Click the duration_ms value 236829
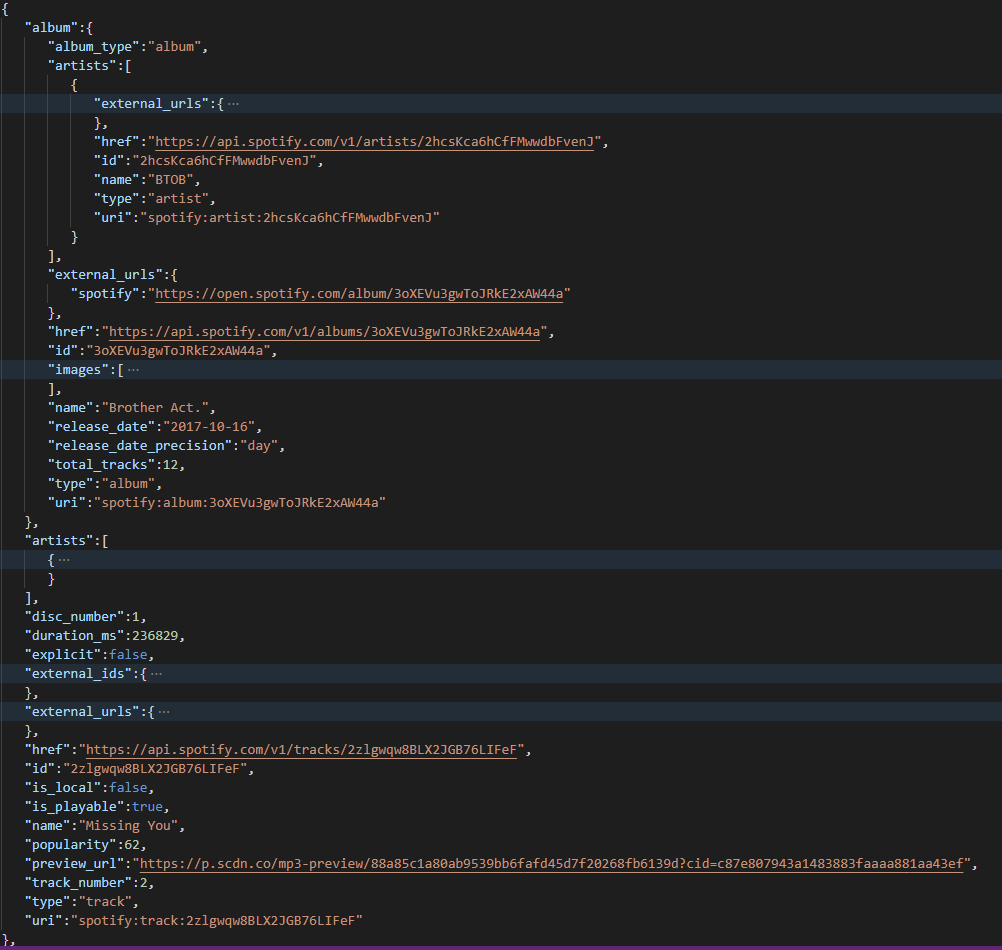Image resolution: width=1002 pixels, height=950 pixels. click(155, 636)
